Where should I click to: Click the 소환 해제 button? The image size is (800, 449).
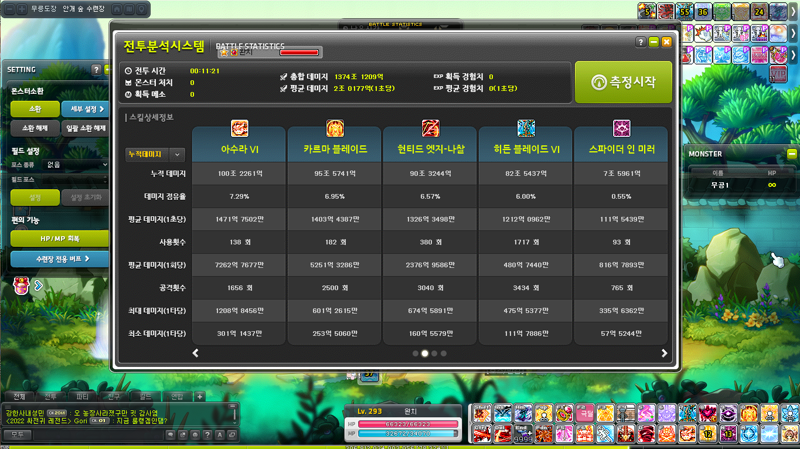35,128
